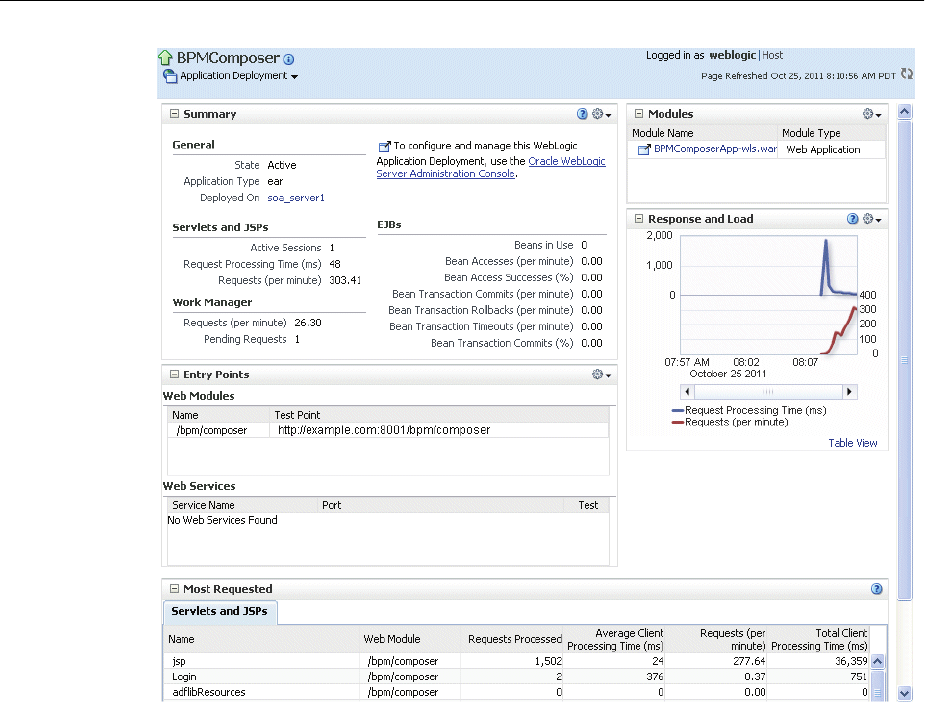Click the Summary panel gear settings icon

tap(601, 115)
